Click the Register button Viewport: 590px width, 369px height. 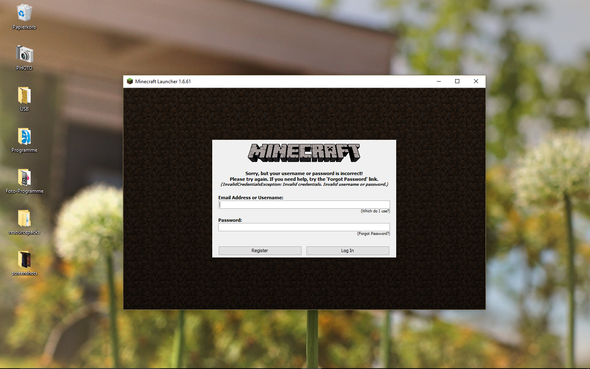click(260, 251)
